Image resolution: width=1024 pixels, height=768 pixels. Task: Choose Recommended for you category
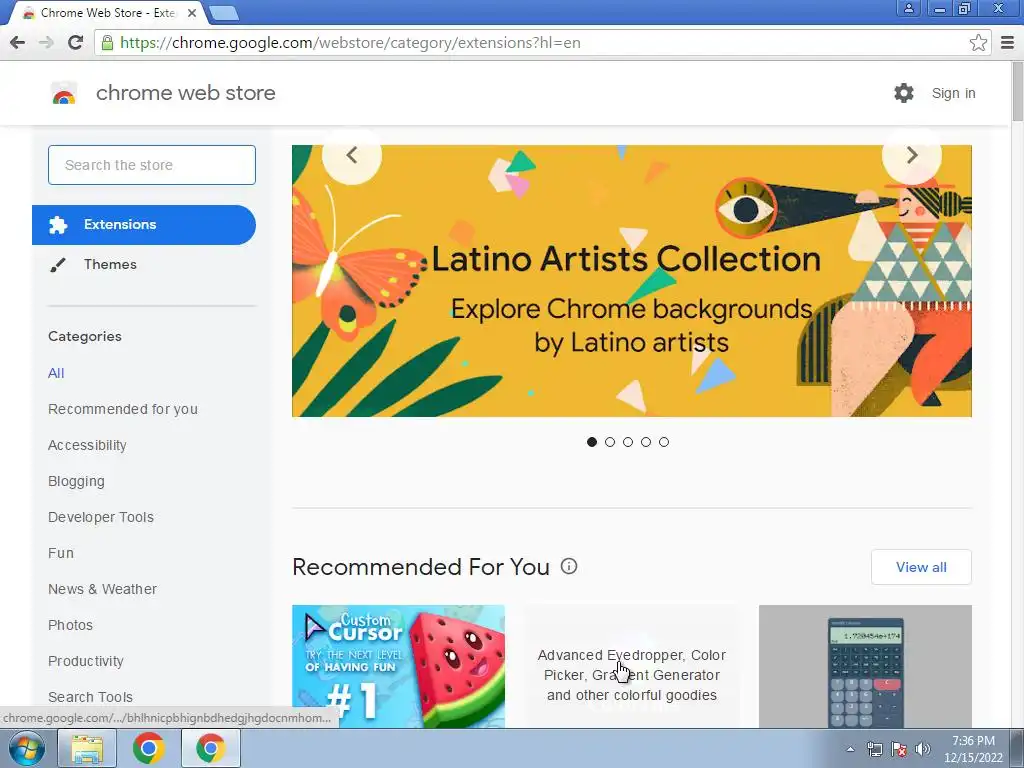click(x=123, y=409)
